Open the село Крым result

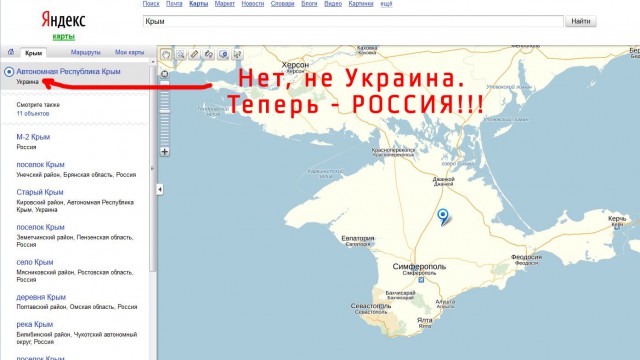(x=35, y=262)
